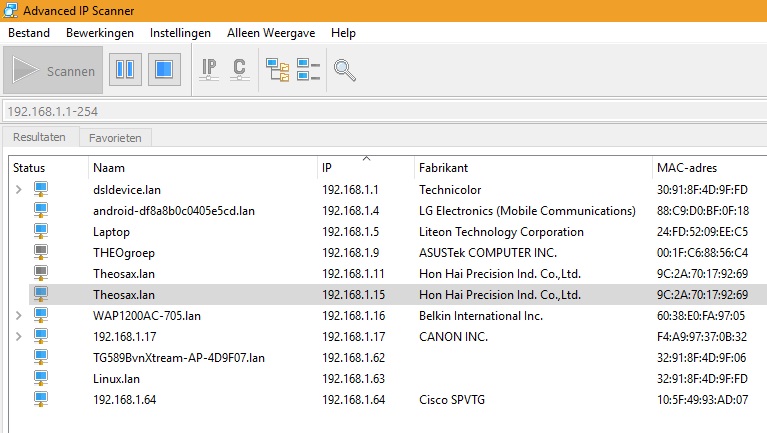Select the THEOgroep entry
Viewport: 767px width, 433px height.
[124, 253]
